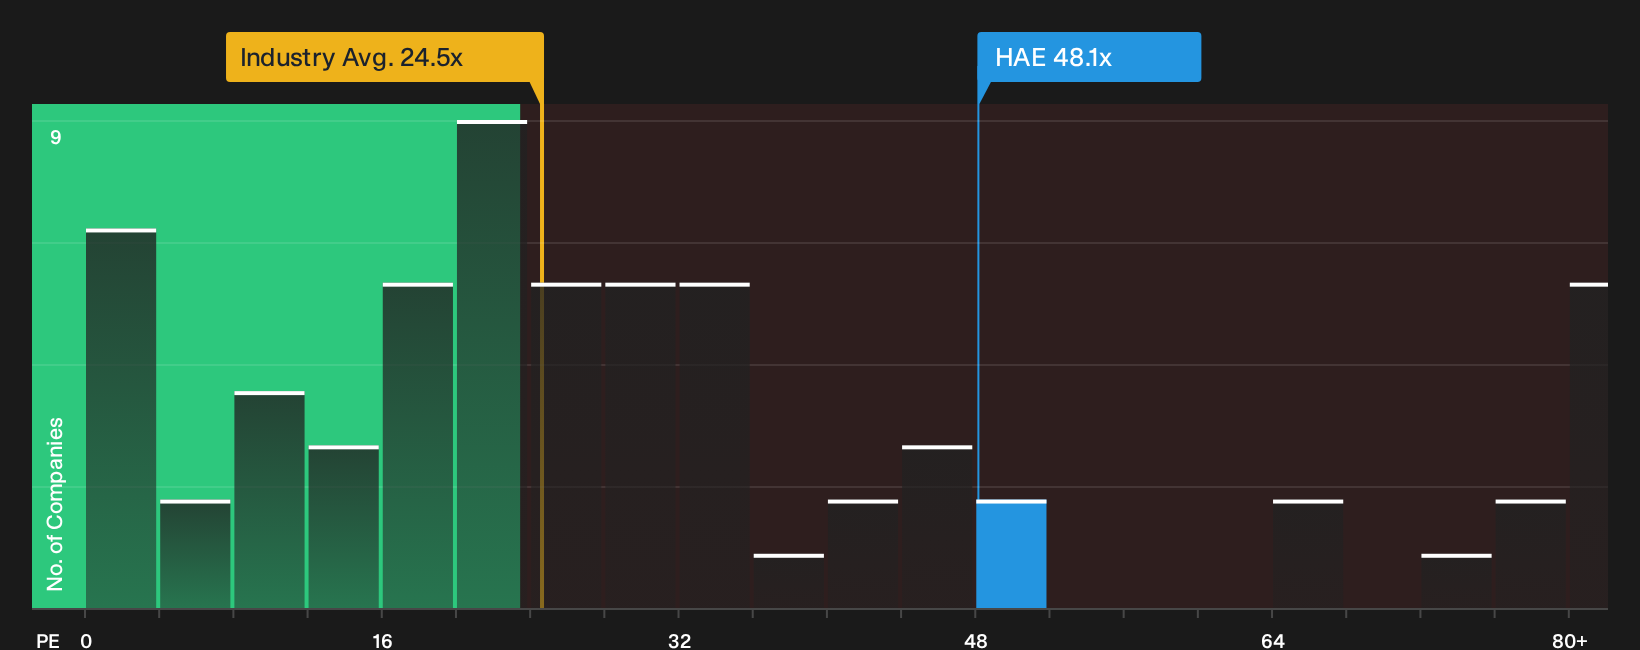Click the x-axis label 48
Screen dimensions: 1640x650
pyautogui.click(x=976, y=640)
